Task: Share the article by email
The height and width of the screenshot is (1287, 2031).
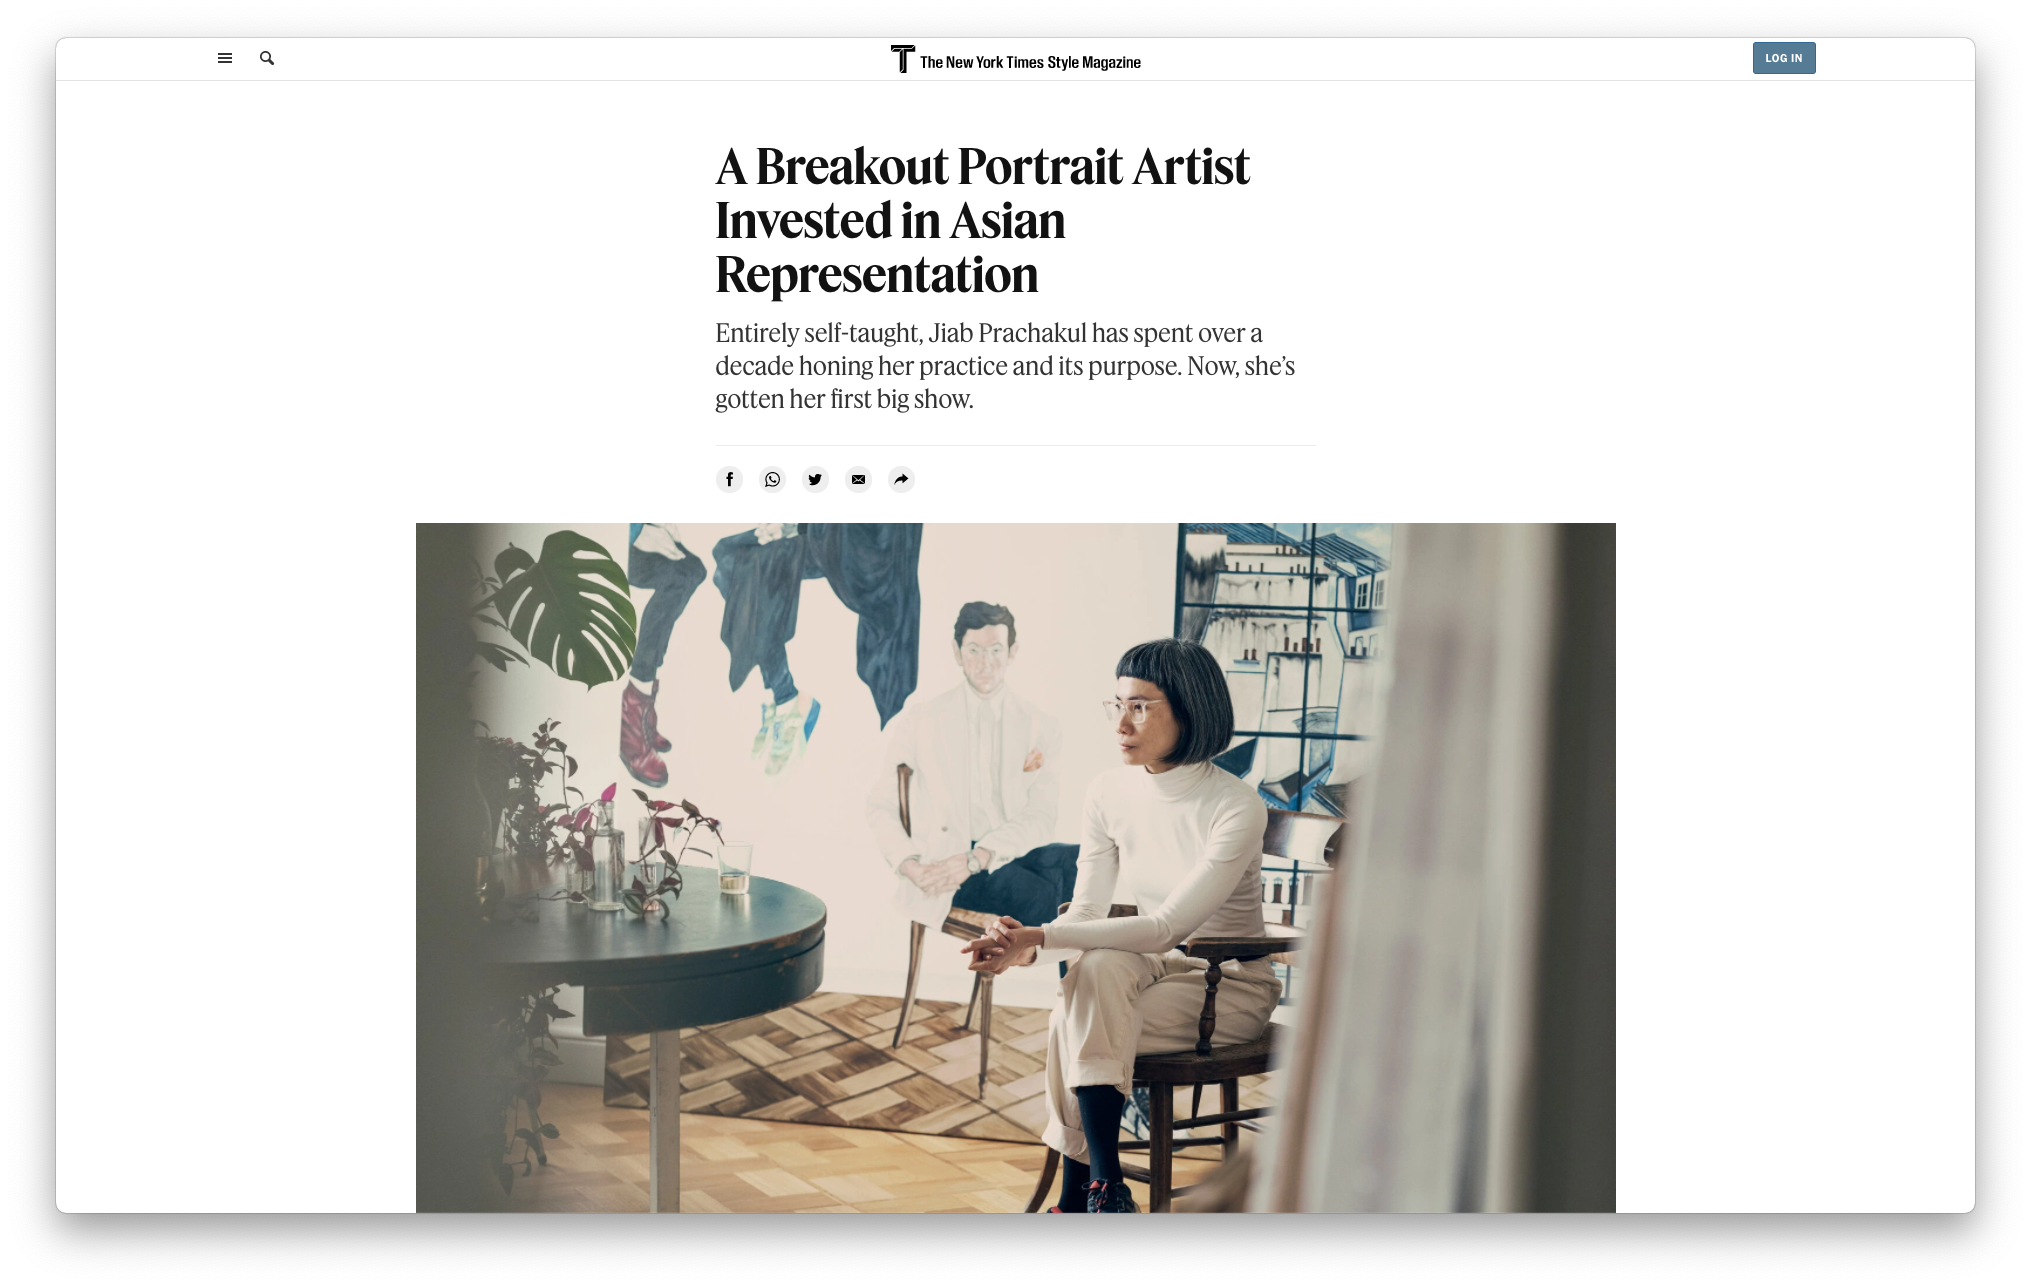Action: click(858, 479)
